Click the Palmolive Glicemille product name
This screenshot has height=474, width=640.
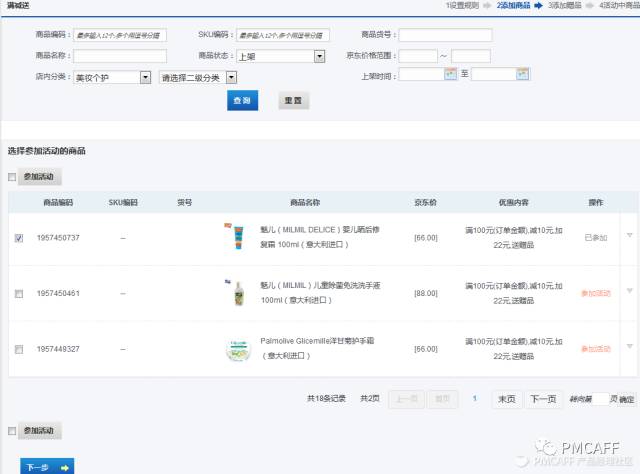pos(317,348)
